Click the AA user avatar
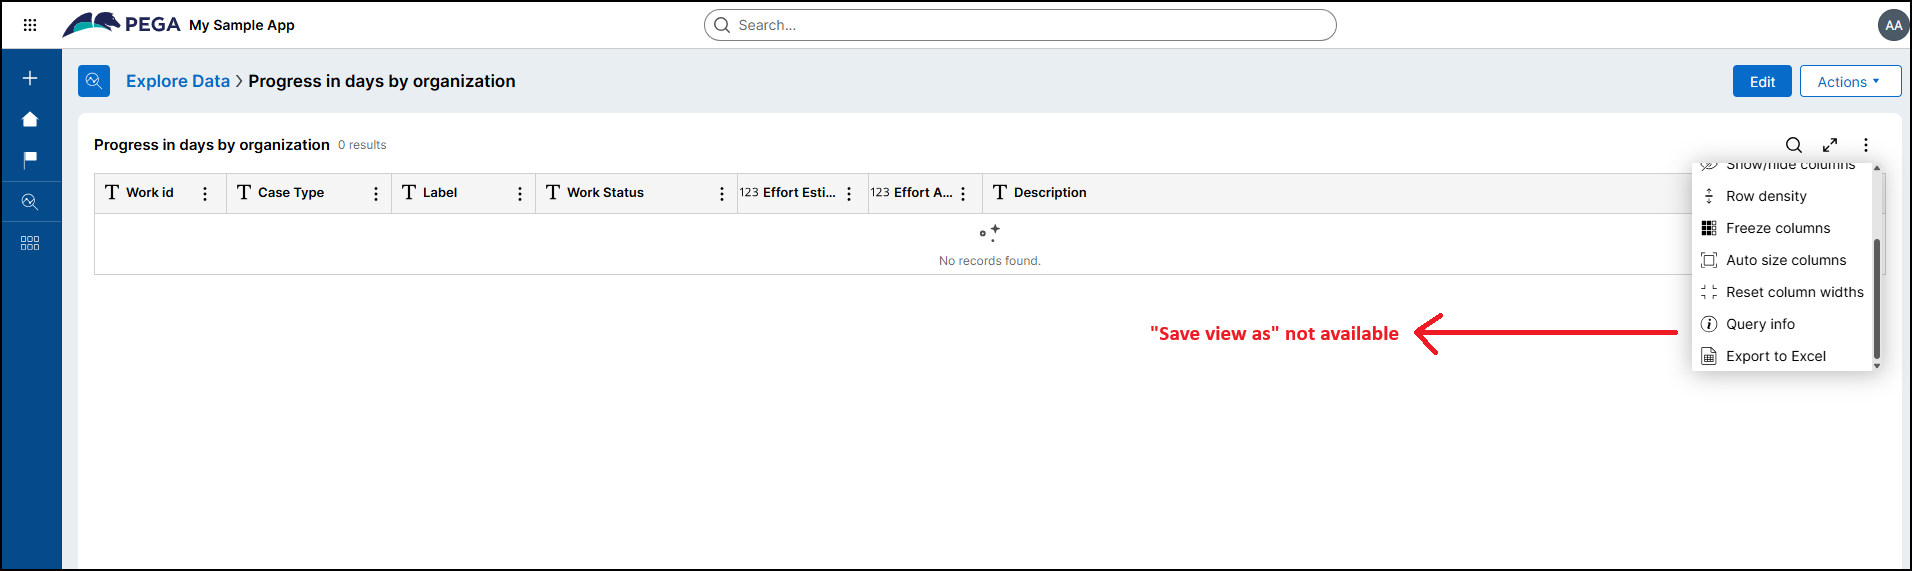This screenshot has width=1912, height=571. (1893, 25)
